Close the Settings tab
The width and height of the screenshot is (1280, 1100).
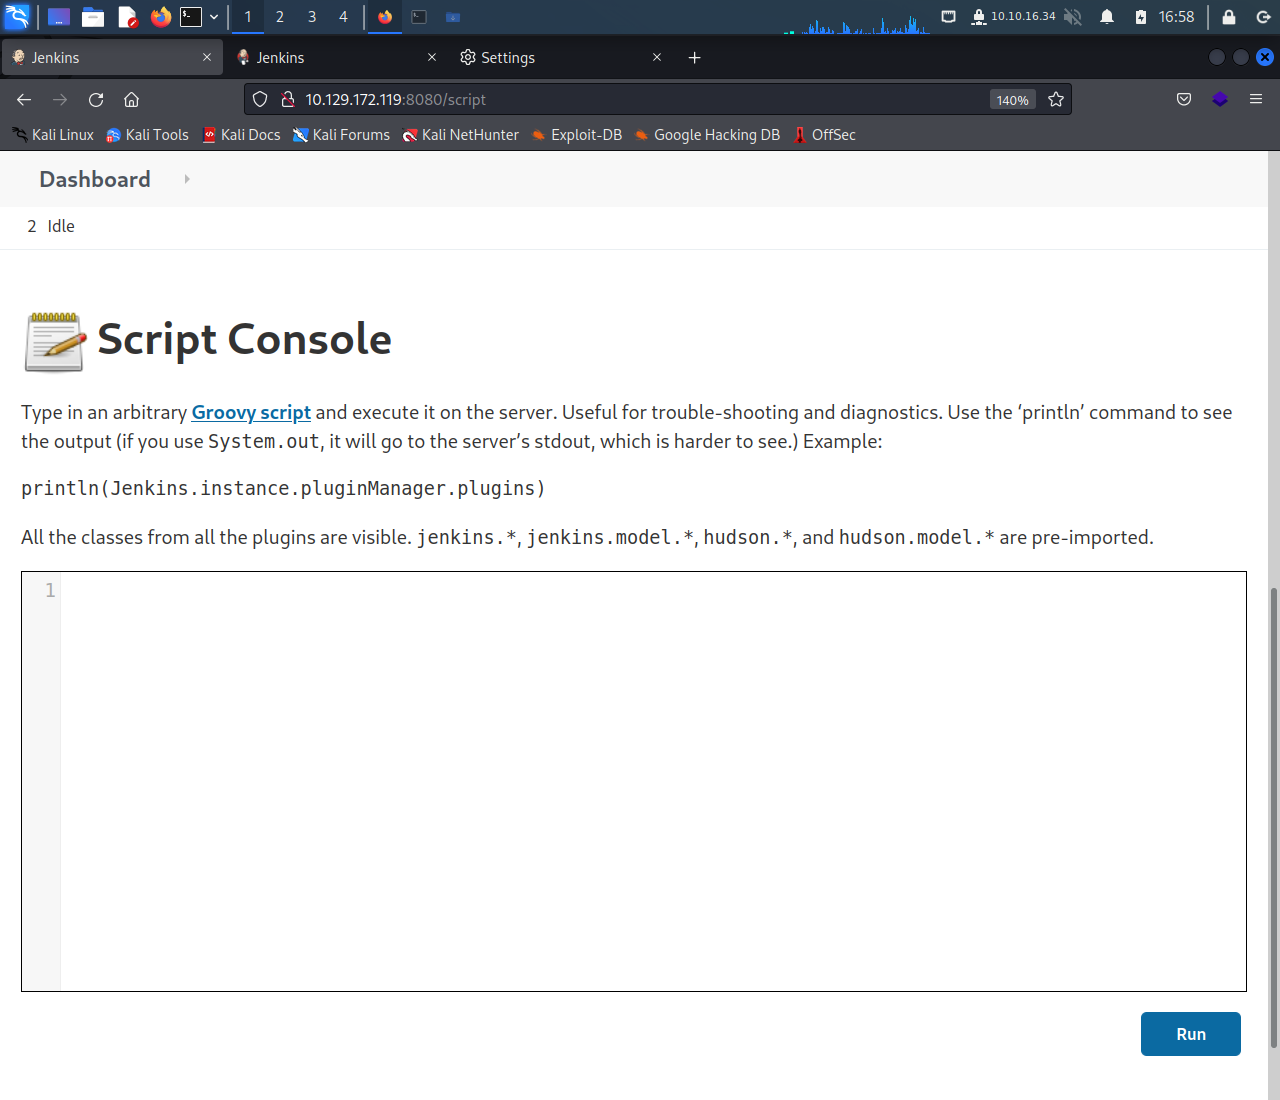click(x=657, y=58)
